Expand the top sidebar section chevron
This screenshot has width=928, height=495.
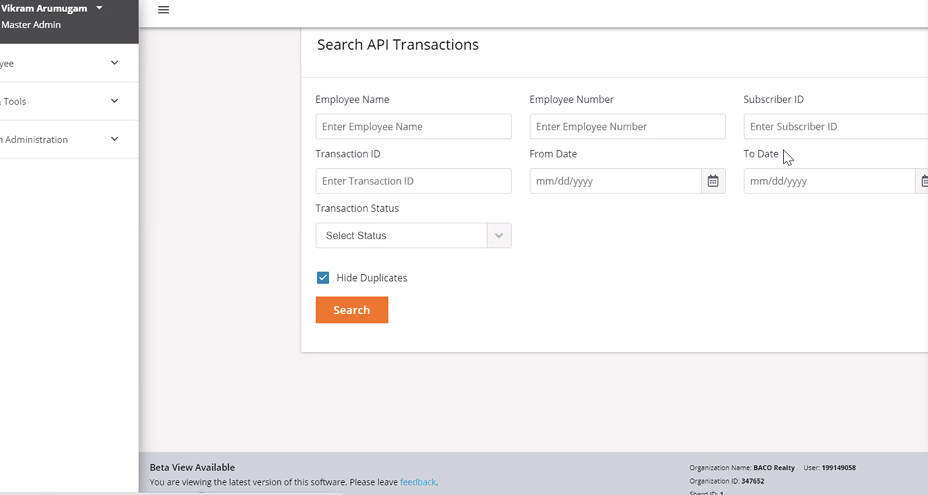click(x=114, y=63)
